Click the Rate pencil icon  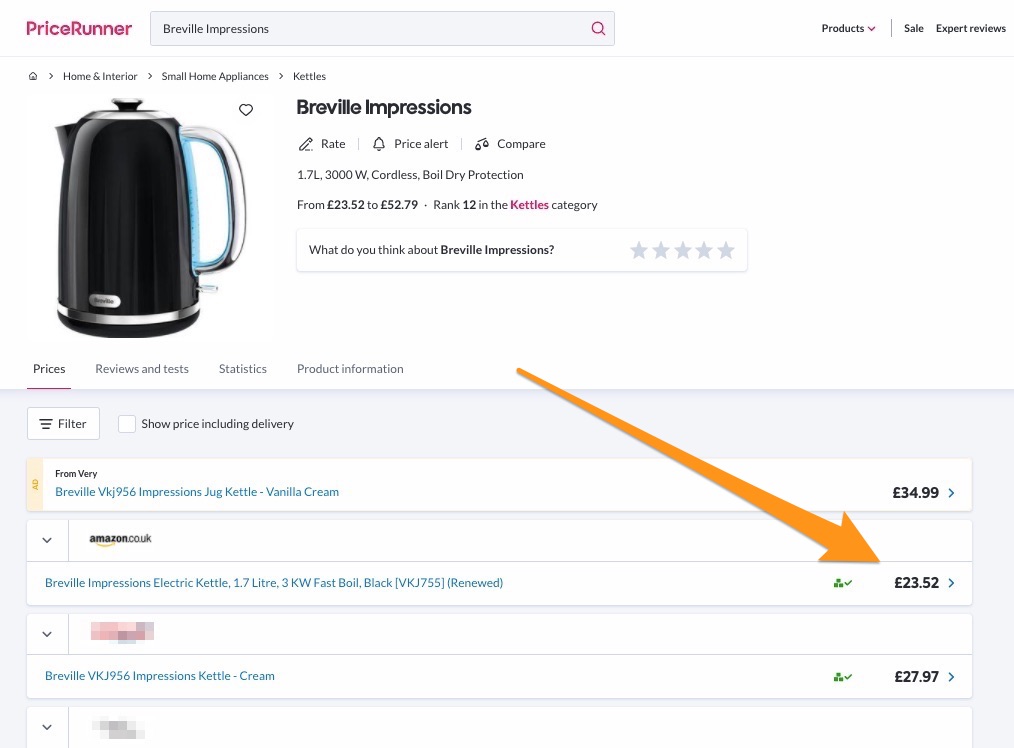[x=306, y=144]
